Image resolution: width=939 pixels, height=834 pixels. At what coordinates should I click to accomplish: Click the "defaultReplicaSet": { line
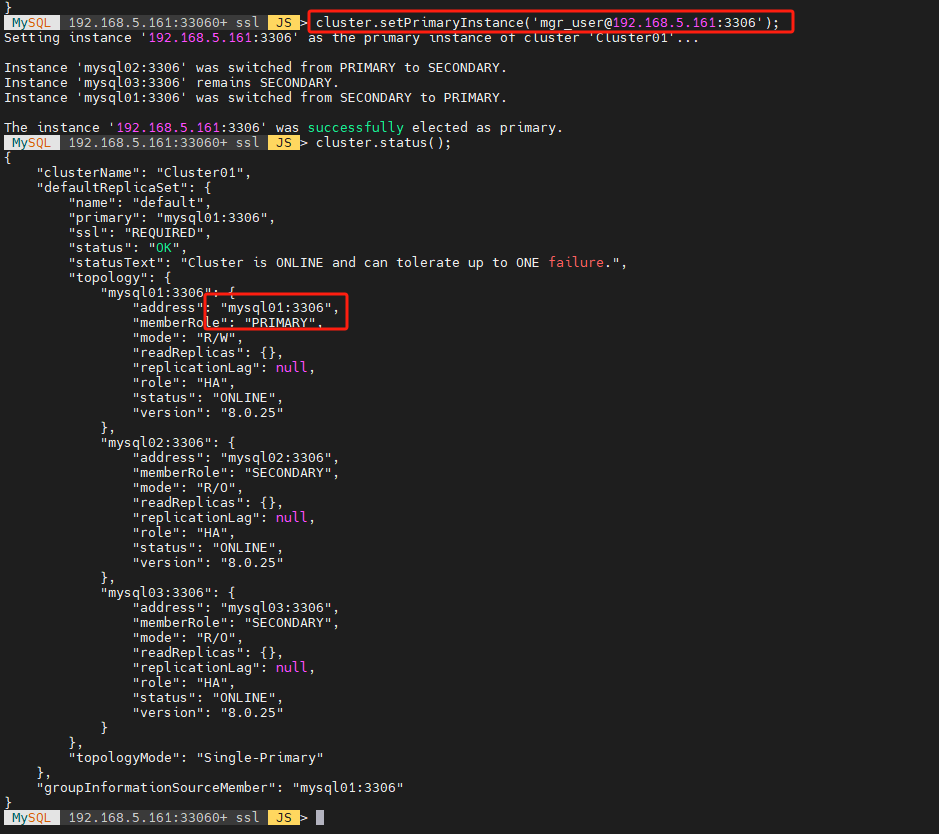124,188
